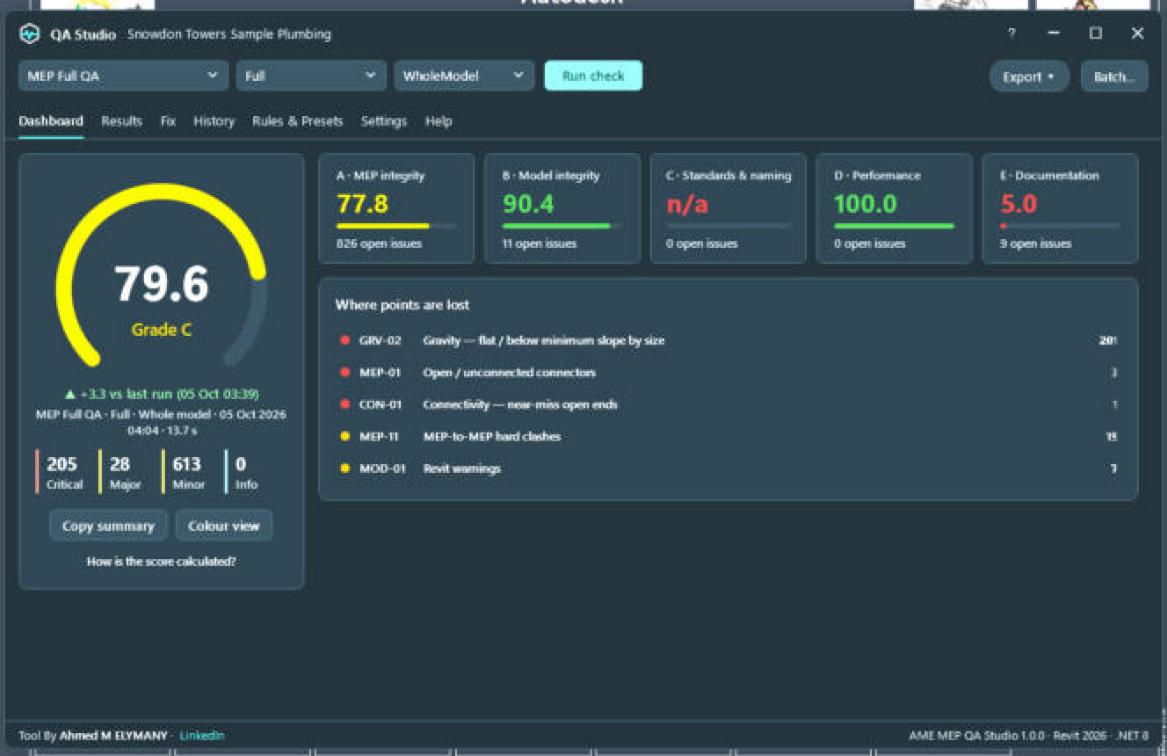Click the 79.6 Grade C score gauge
This screenshot has height=756, width=1167.
(162, 276)
